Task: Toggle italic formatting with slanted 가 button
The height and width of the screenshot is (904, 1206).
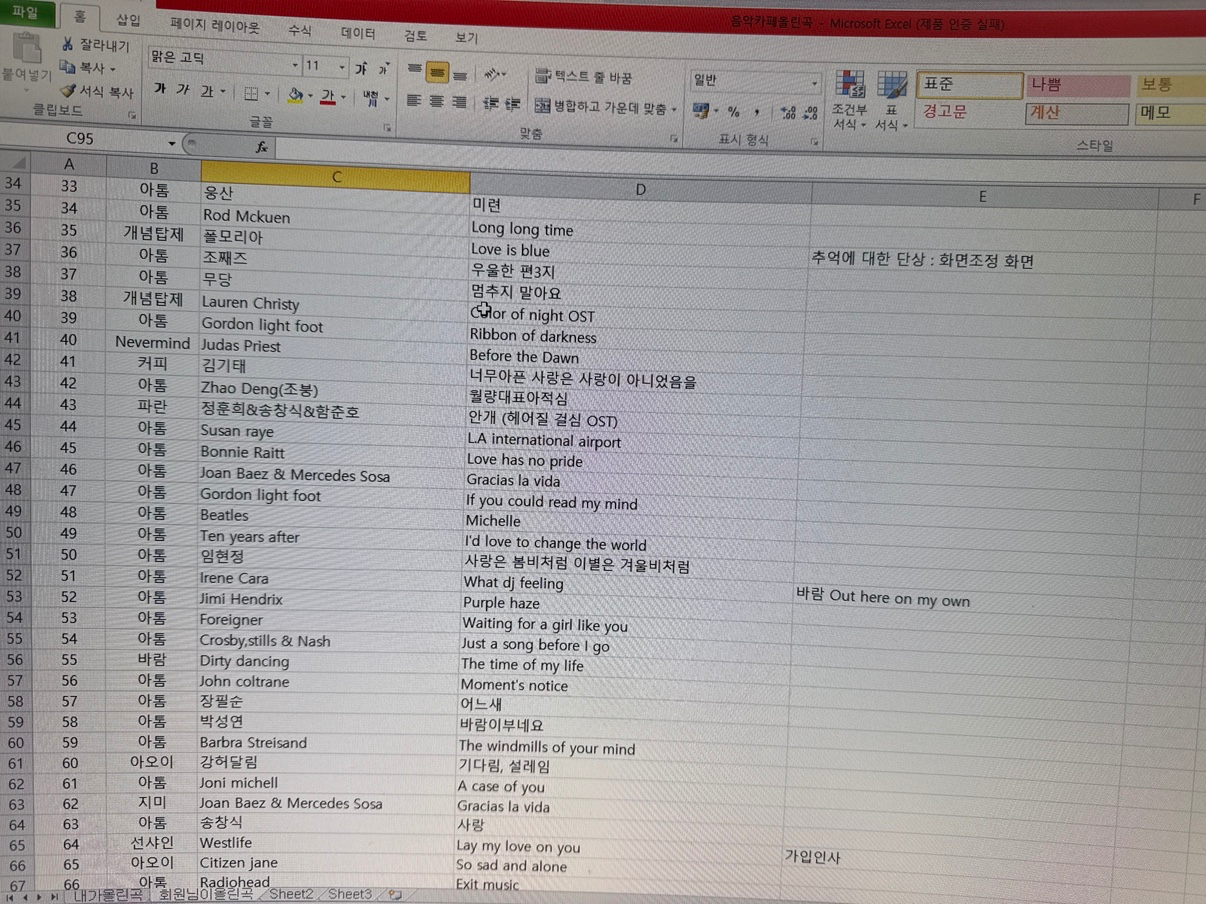Action: [182, 90]
